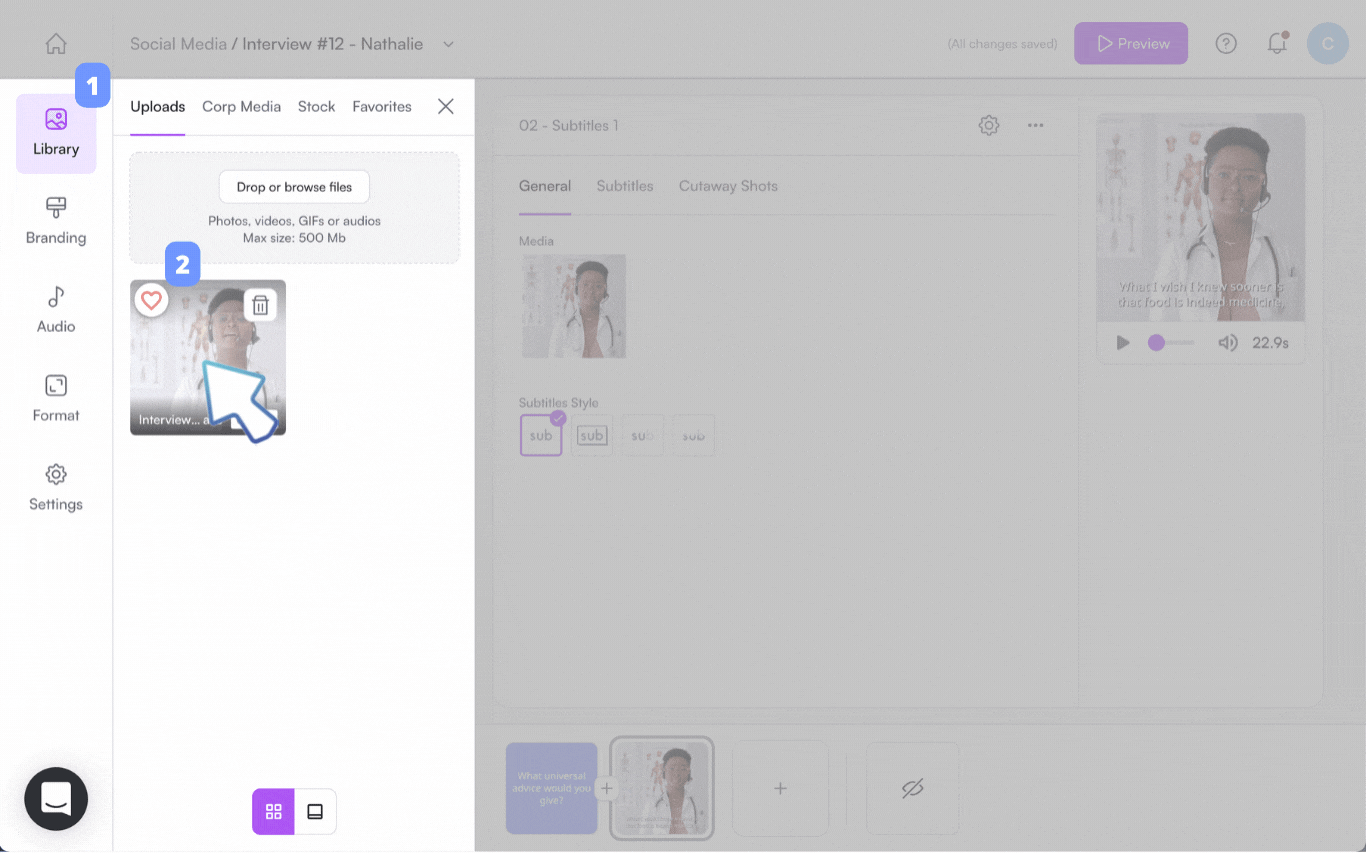This screenshot has width=1366, height=853.
Task: Click Drop or browse files button
Action: coord(294,187)
